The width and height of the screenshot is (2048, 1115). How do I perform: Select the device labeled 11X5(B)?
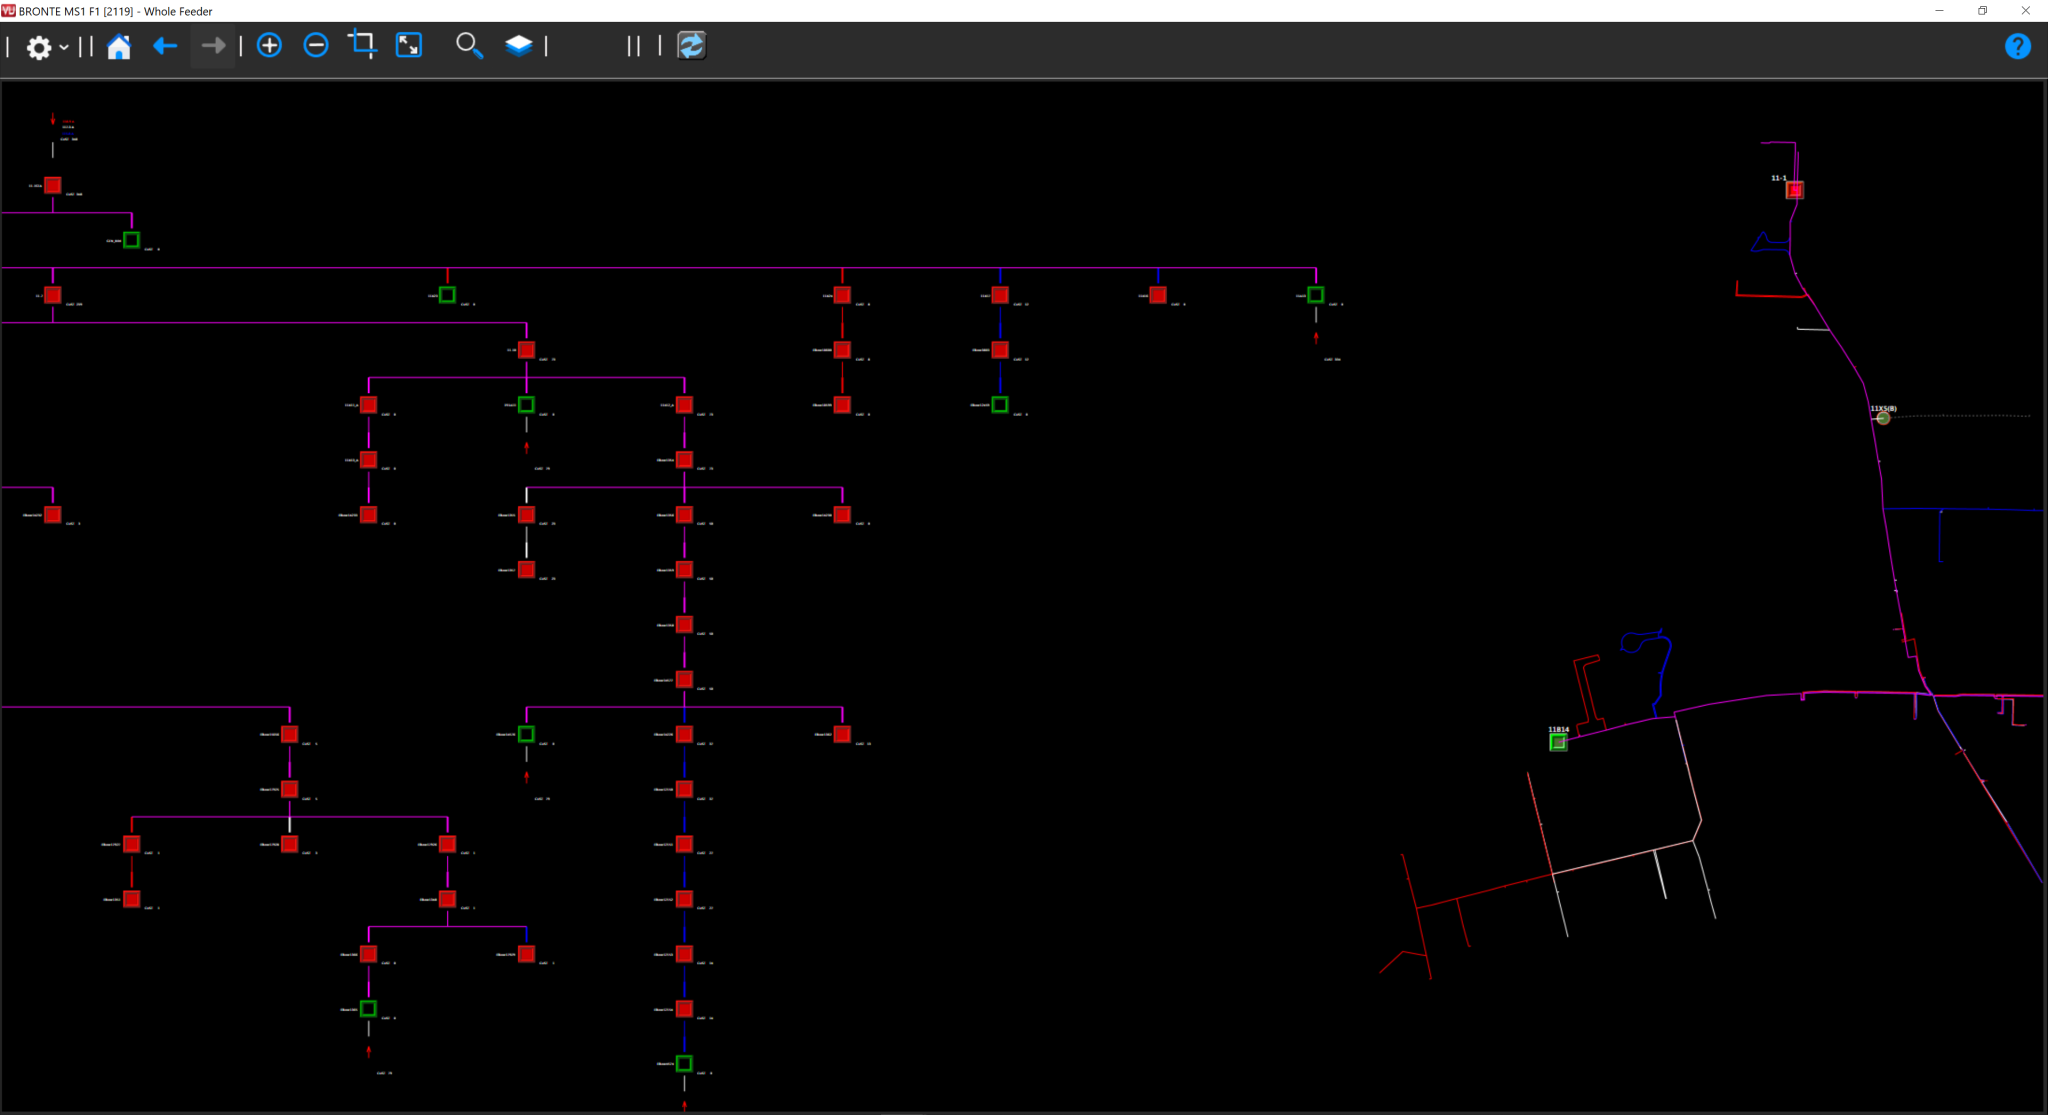click(x=1883, y=418)
